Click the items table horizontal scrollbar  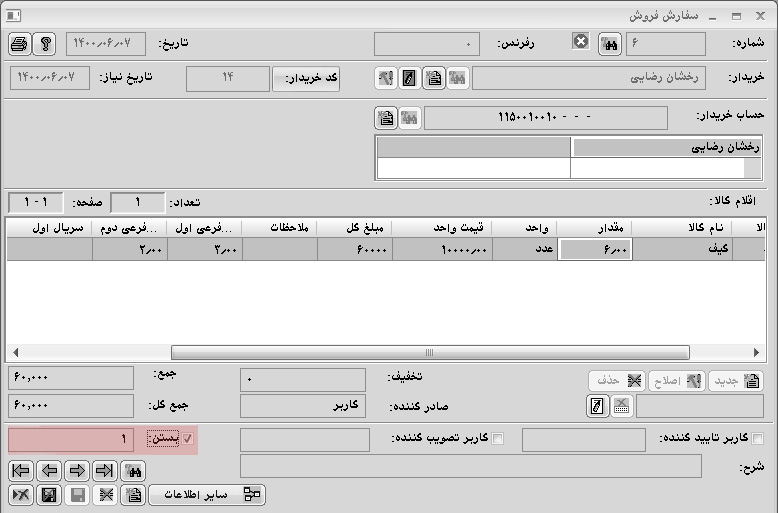click(430, 352)
